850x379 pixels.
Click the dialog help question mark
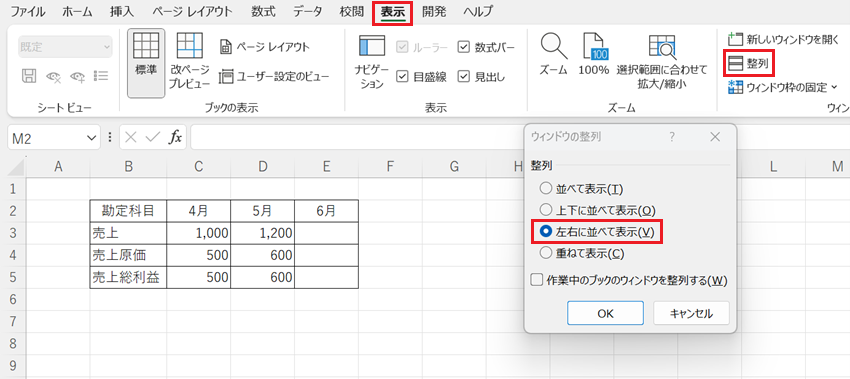click(x=672, y=137)
